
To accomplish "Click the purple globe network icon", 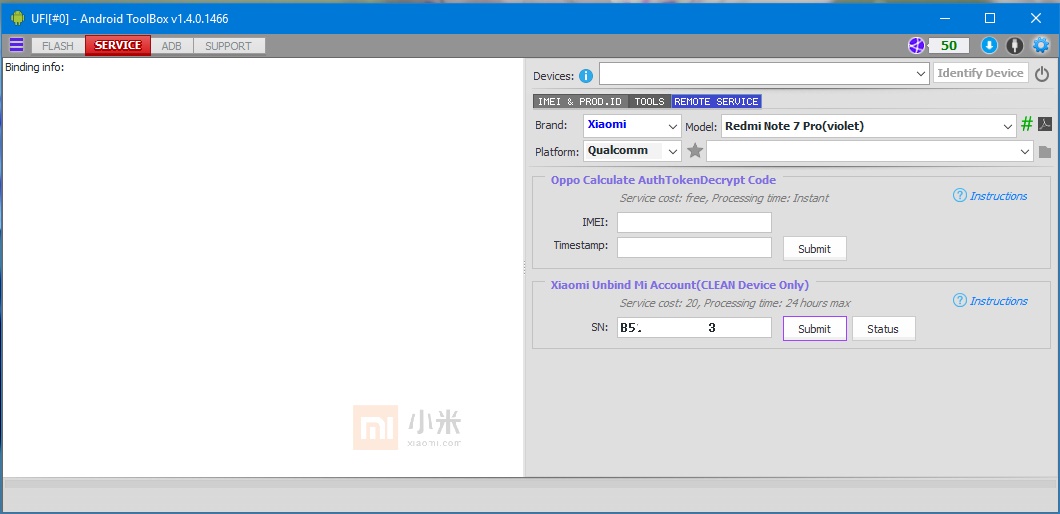I will [x=916, y=45].
